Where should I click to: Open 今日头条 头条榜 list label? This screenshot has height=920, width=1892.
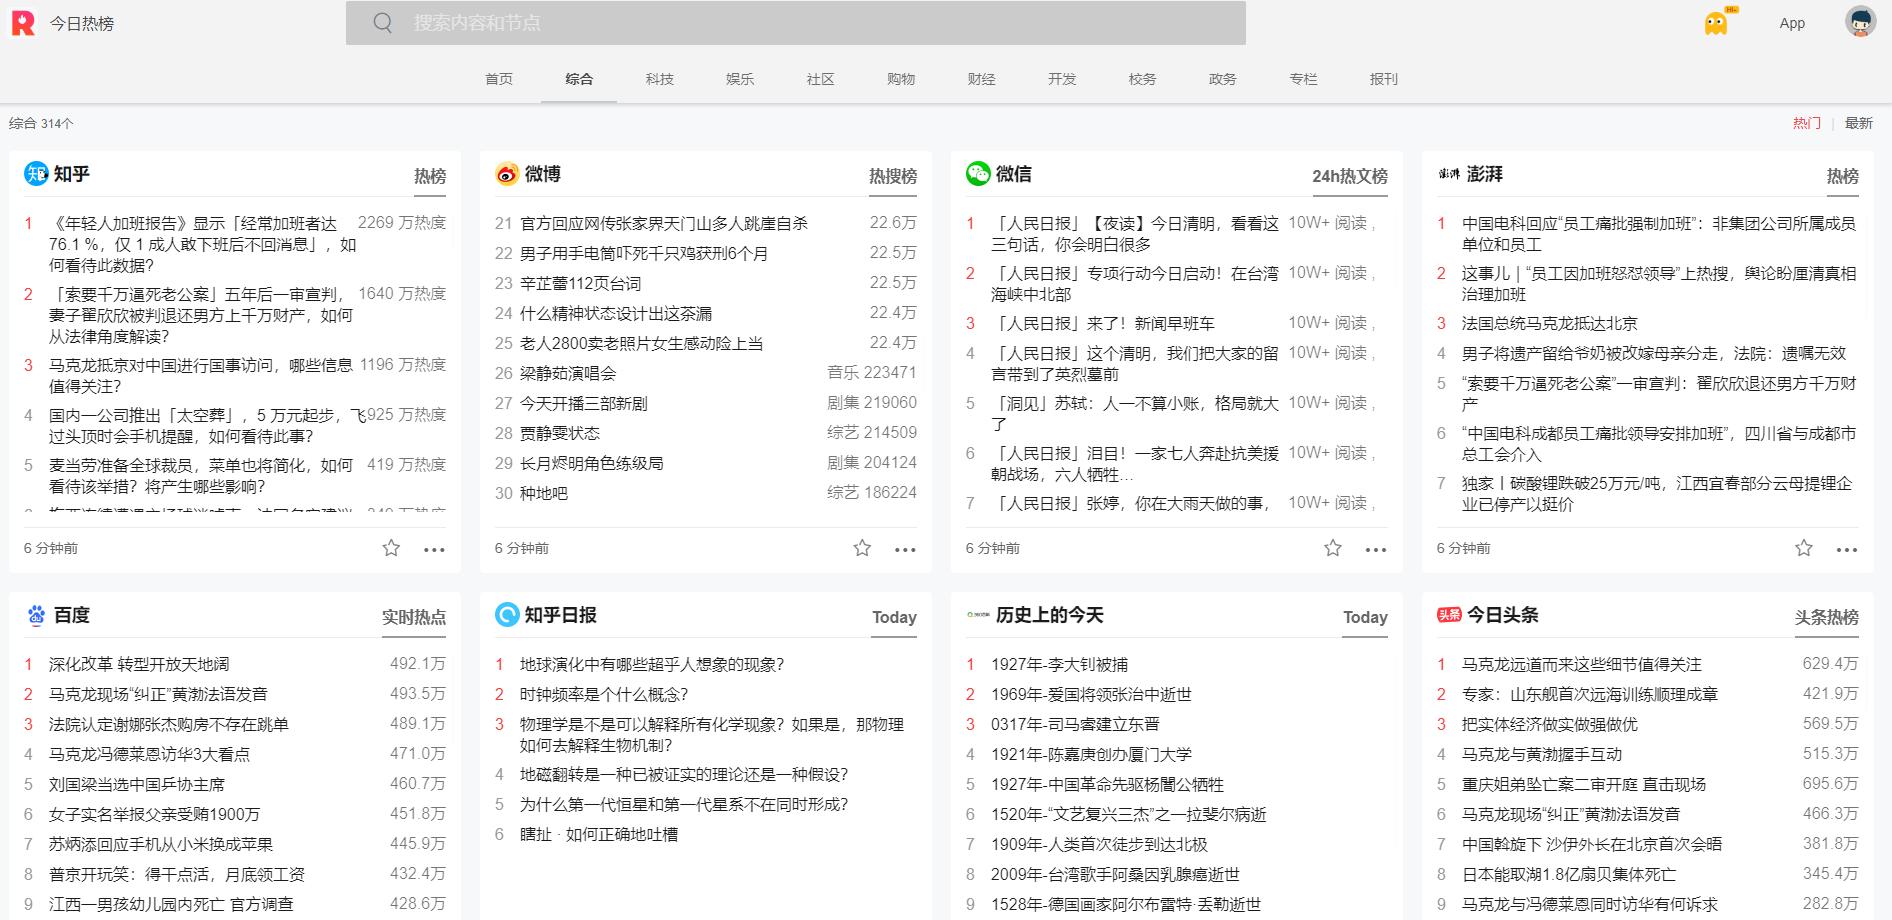point(1827,617)
